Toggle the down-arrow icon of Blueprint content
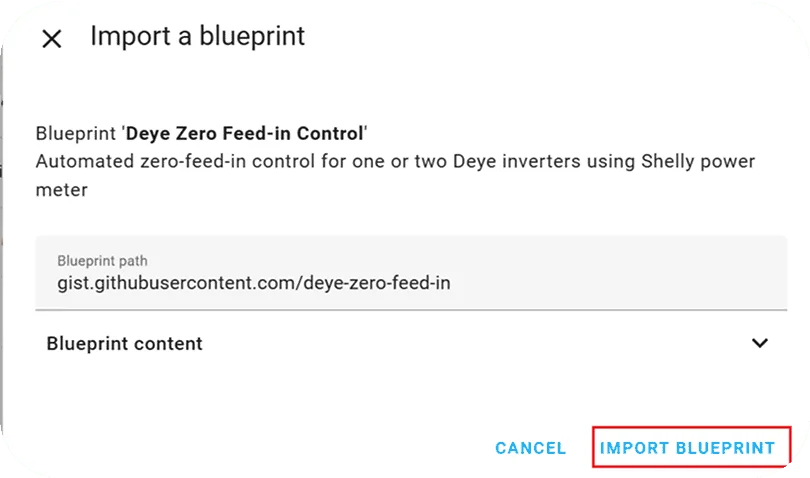The image size is (810, 478). (760, 343)
